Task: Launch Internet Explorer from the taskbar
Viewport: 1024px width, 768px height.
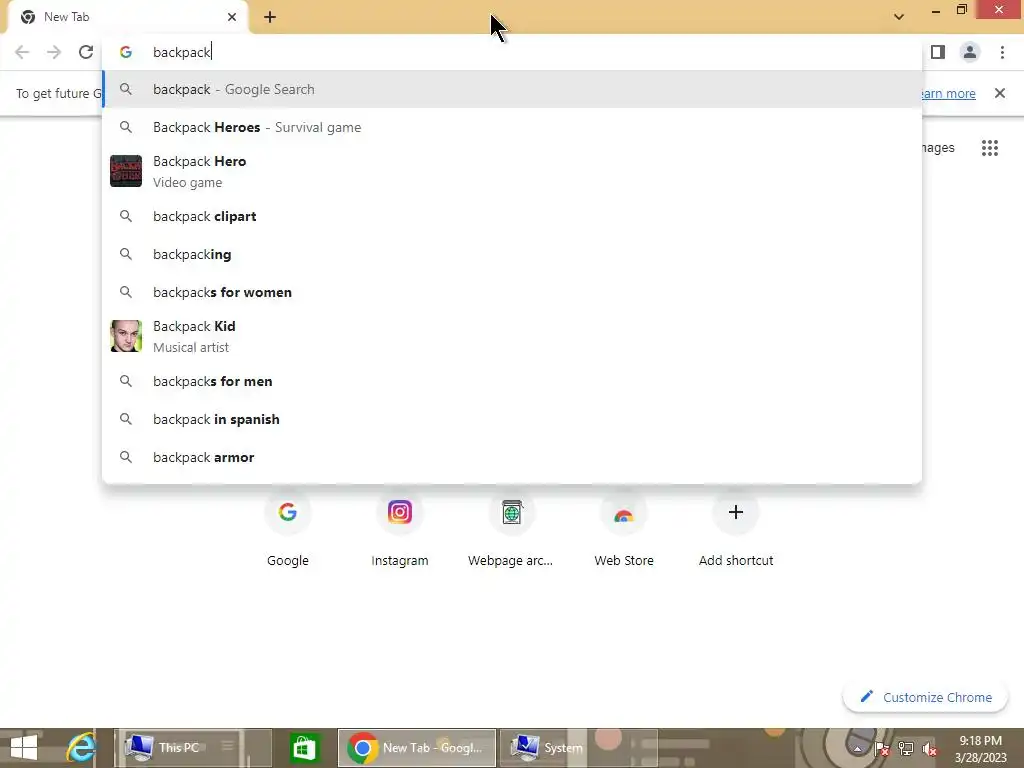Action: pos(82,748)
